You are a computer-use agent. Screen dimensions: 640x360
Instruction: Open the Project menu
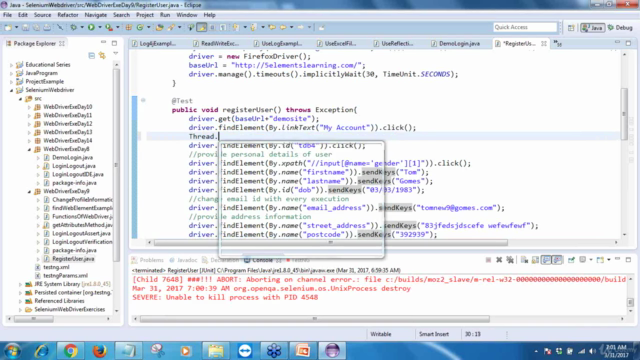coord(144,15)
